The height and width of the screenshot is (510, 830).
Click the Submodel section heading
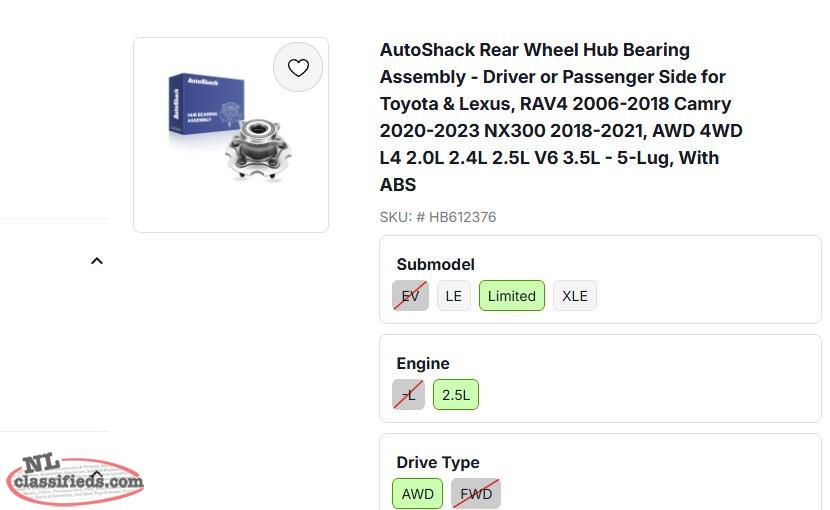tap(435, 264)
